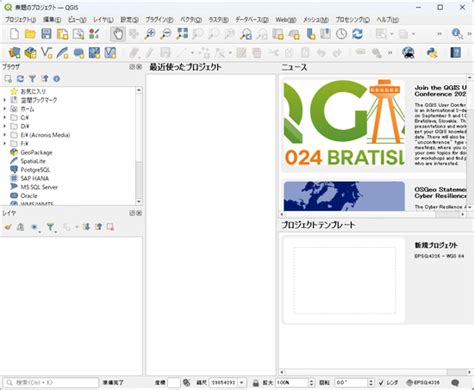Select the Pan Map hand tool
The height and width of the screenshot is (390, 474).
pyautogui.click(x=118, y=34)
